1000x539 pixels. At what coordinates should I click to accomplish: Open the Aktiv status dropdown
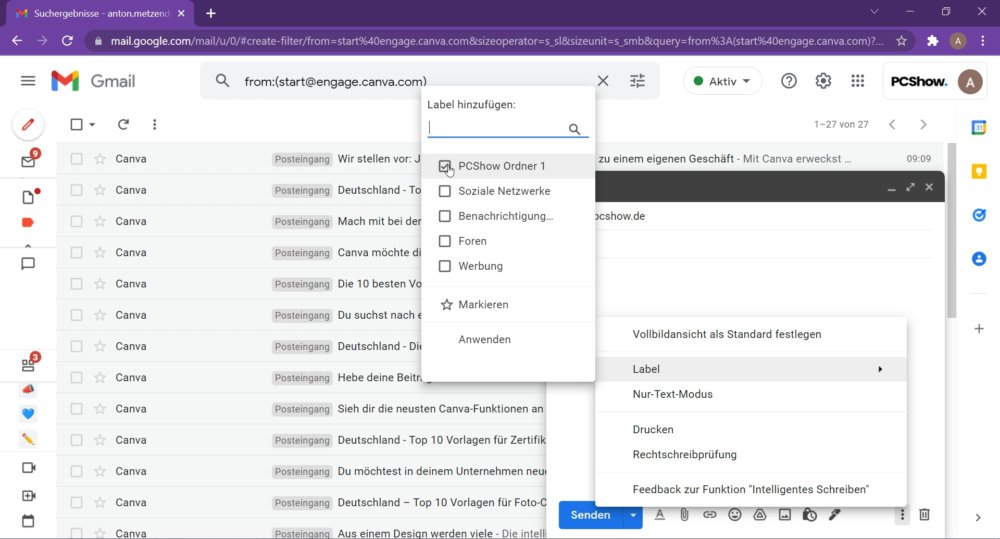(722, 81)
